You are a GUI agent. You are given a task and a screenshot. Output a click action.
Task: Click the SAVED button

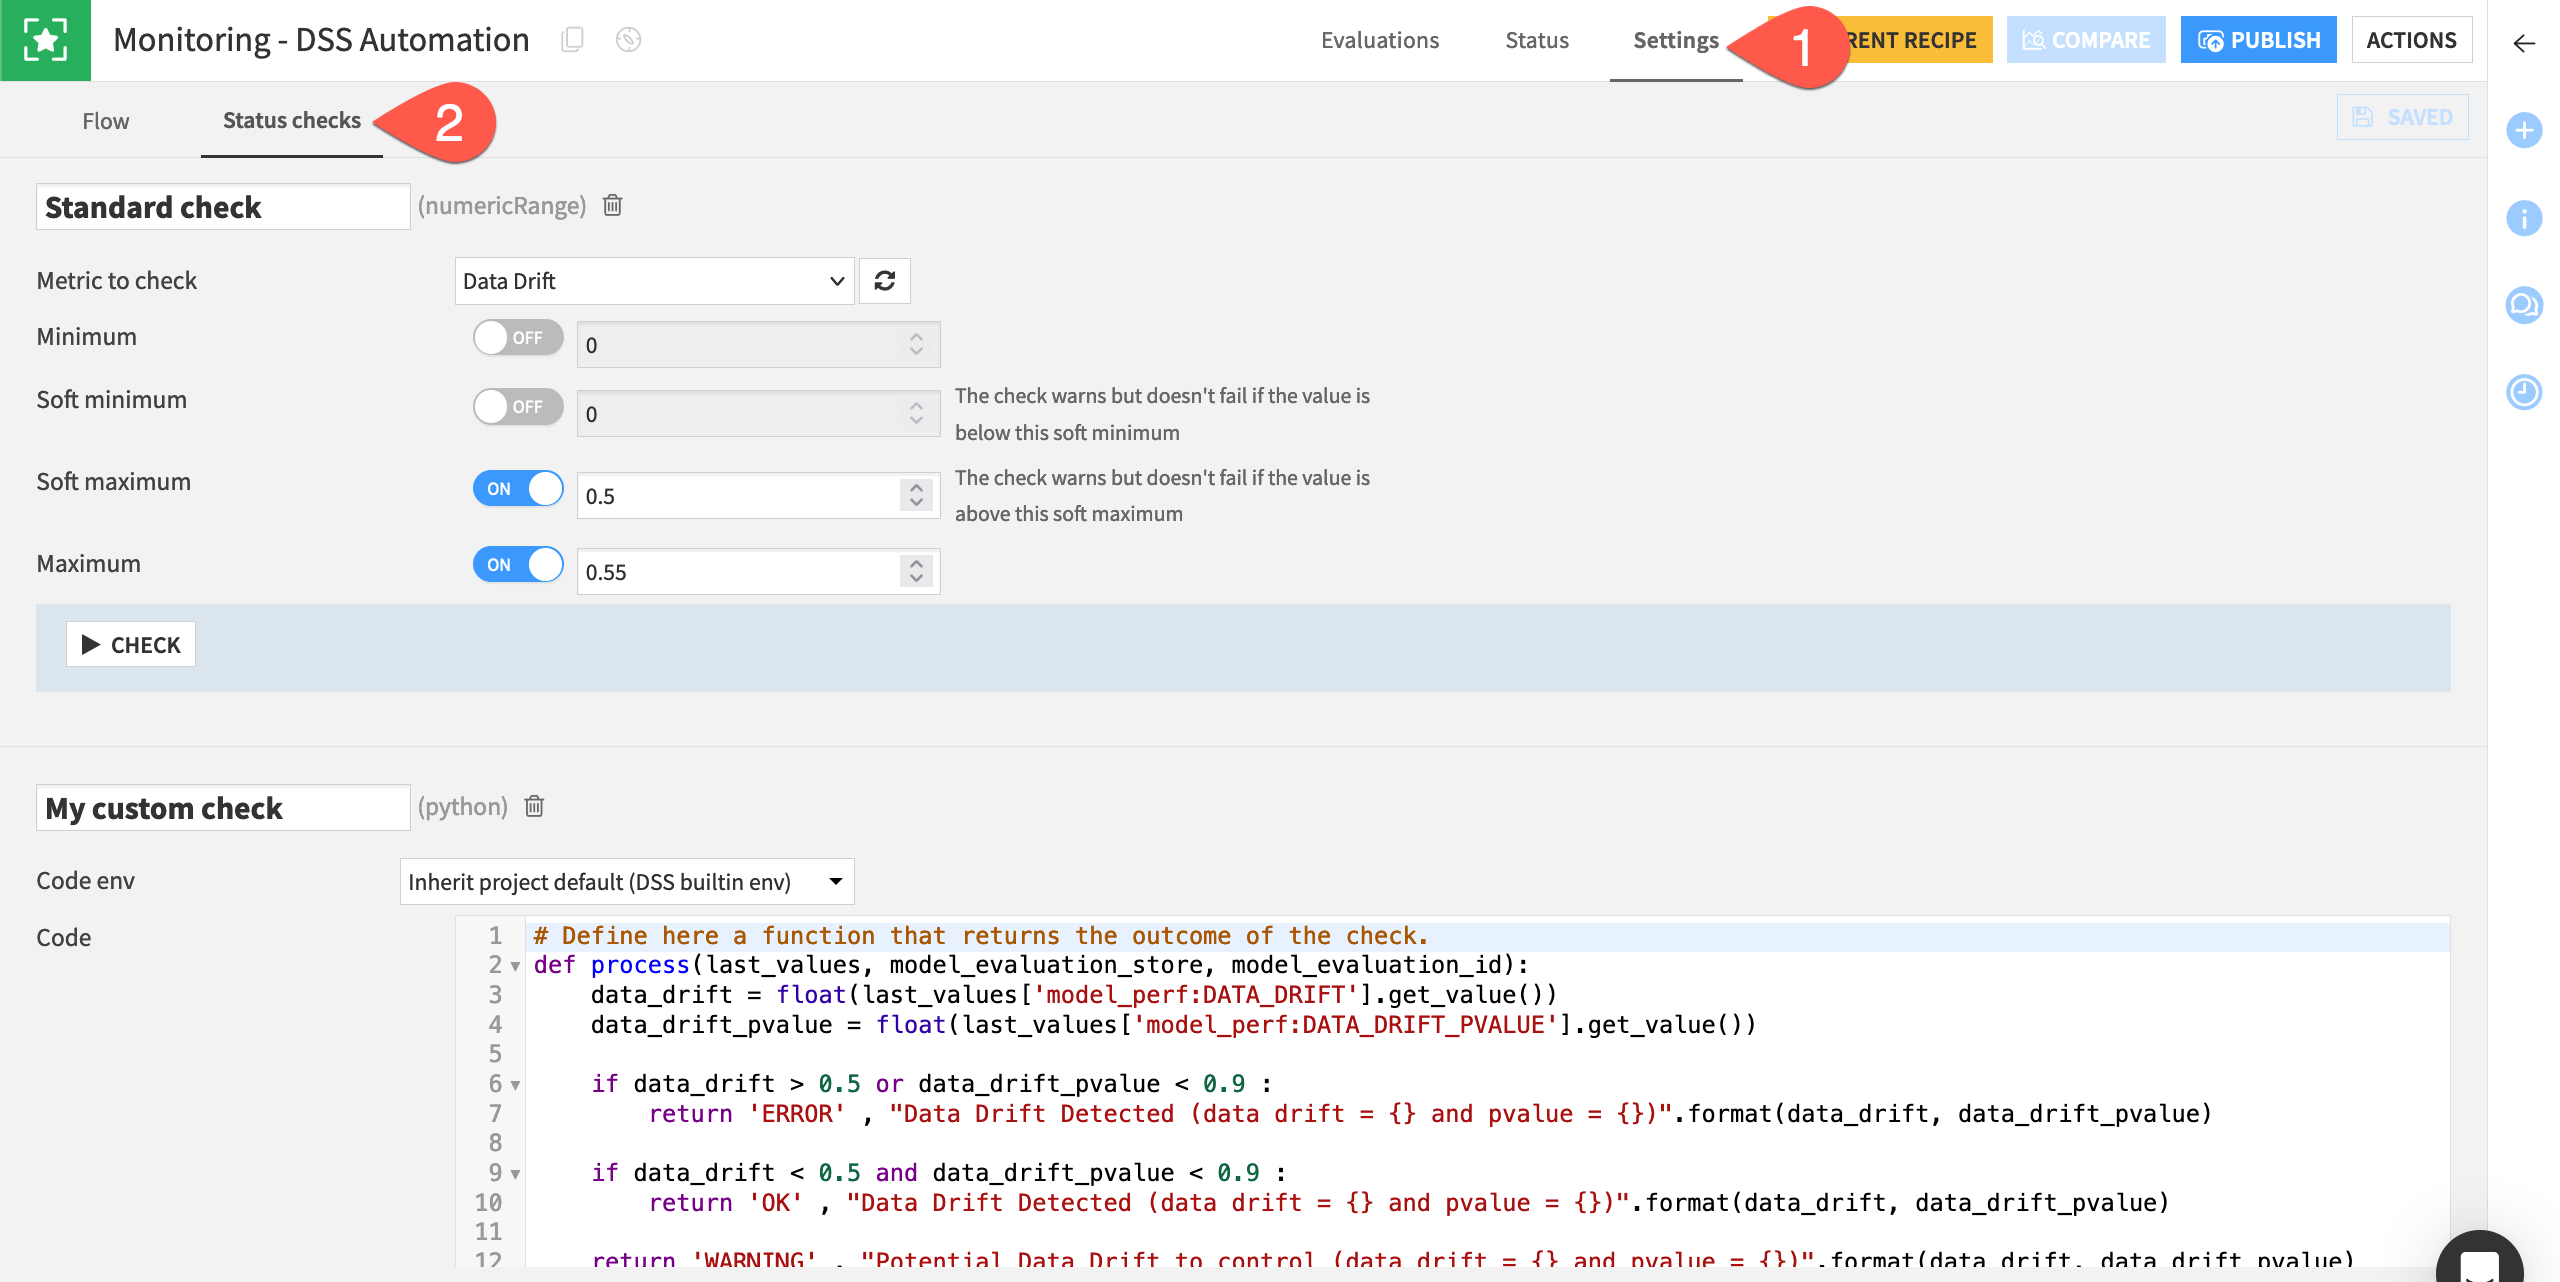[x=2402, y=117]
